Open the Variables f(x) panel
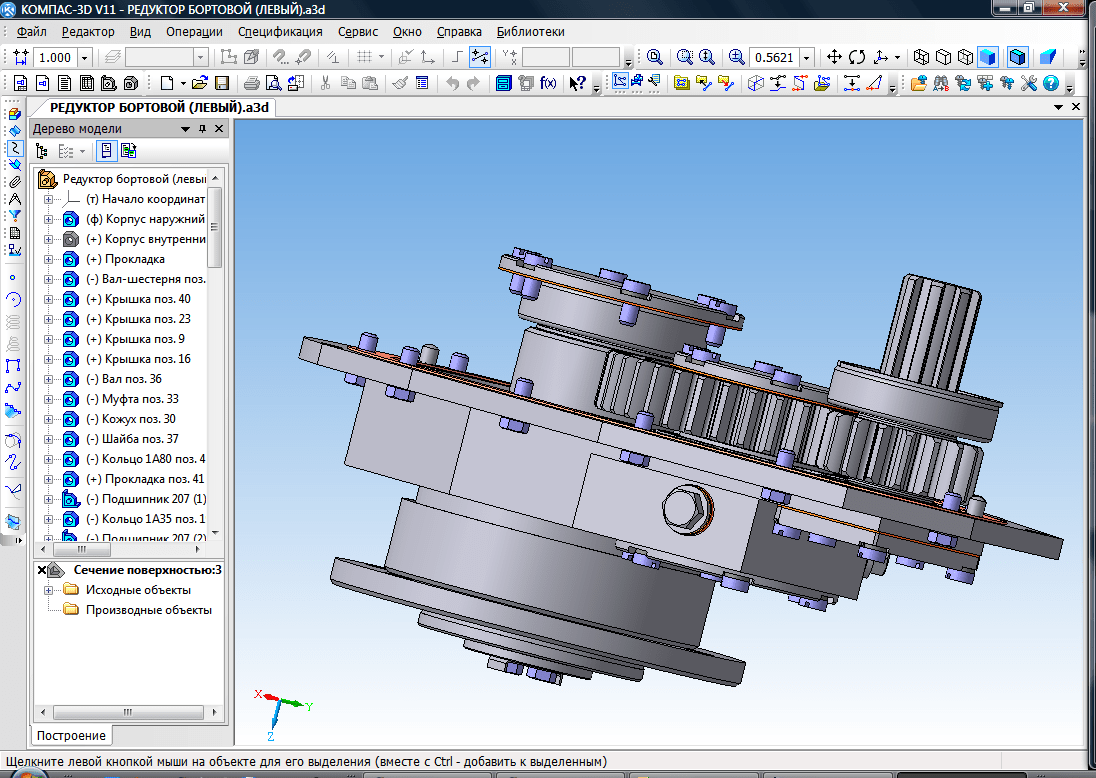The image size is (1096, 778). tap(548, 83)
